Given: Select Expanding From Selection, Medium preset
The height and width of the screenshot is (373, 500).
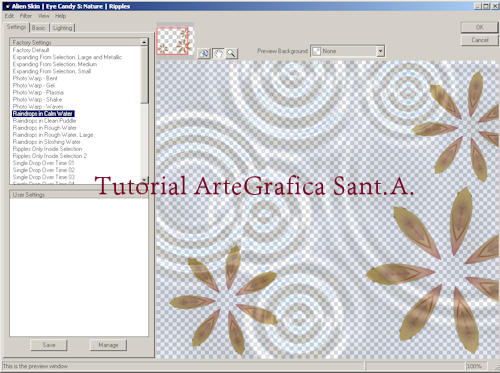Looking at the screenshot, I should (55, 64).
